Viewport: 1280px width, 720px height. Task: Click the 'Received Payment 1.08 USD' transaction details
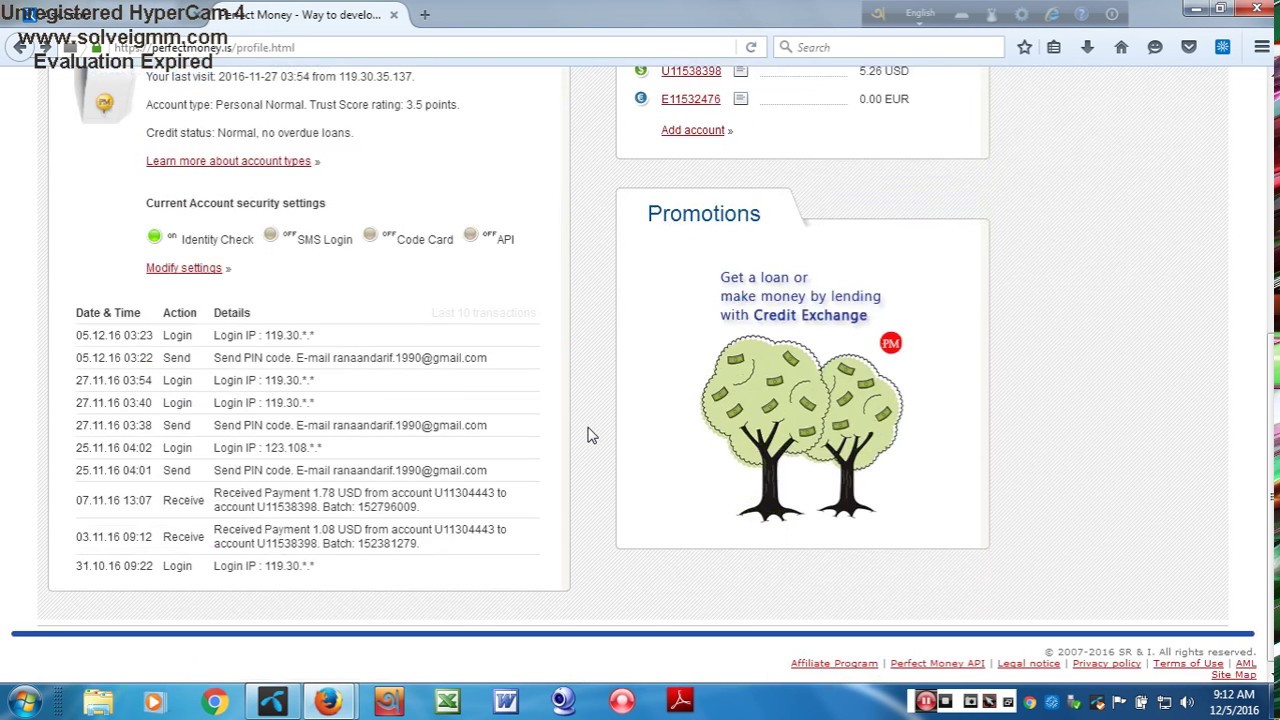pyautogui.click(x=360, y=536)
